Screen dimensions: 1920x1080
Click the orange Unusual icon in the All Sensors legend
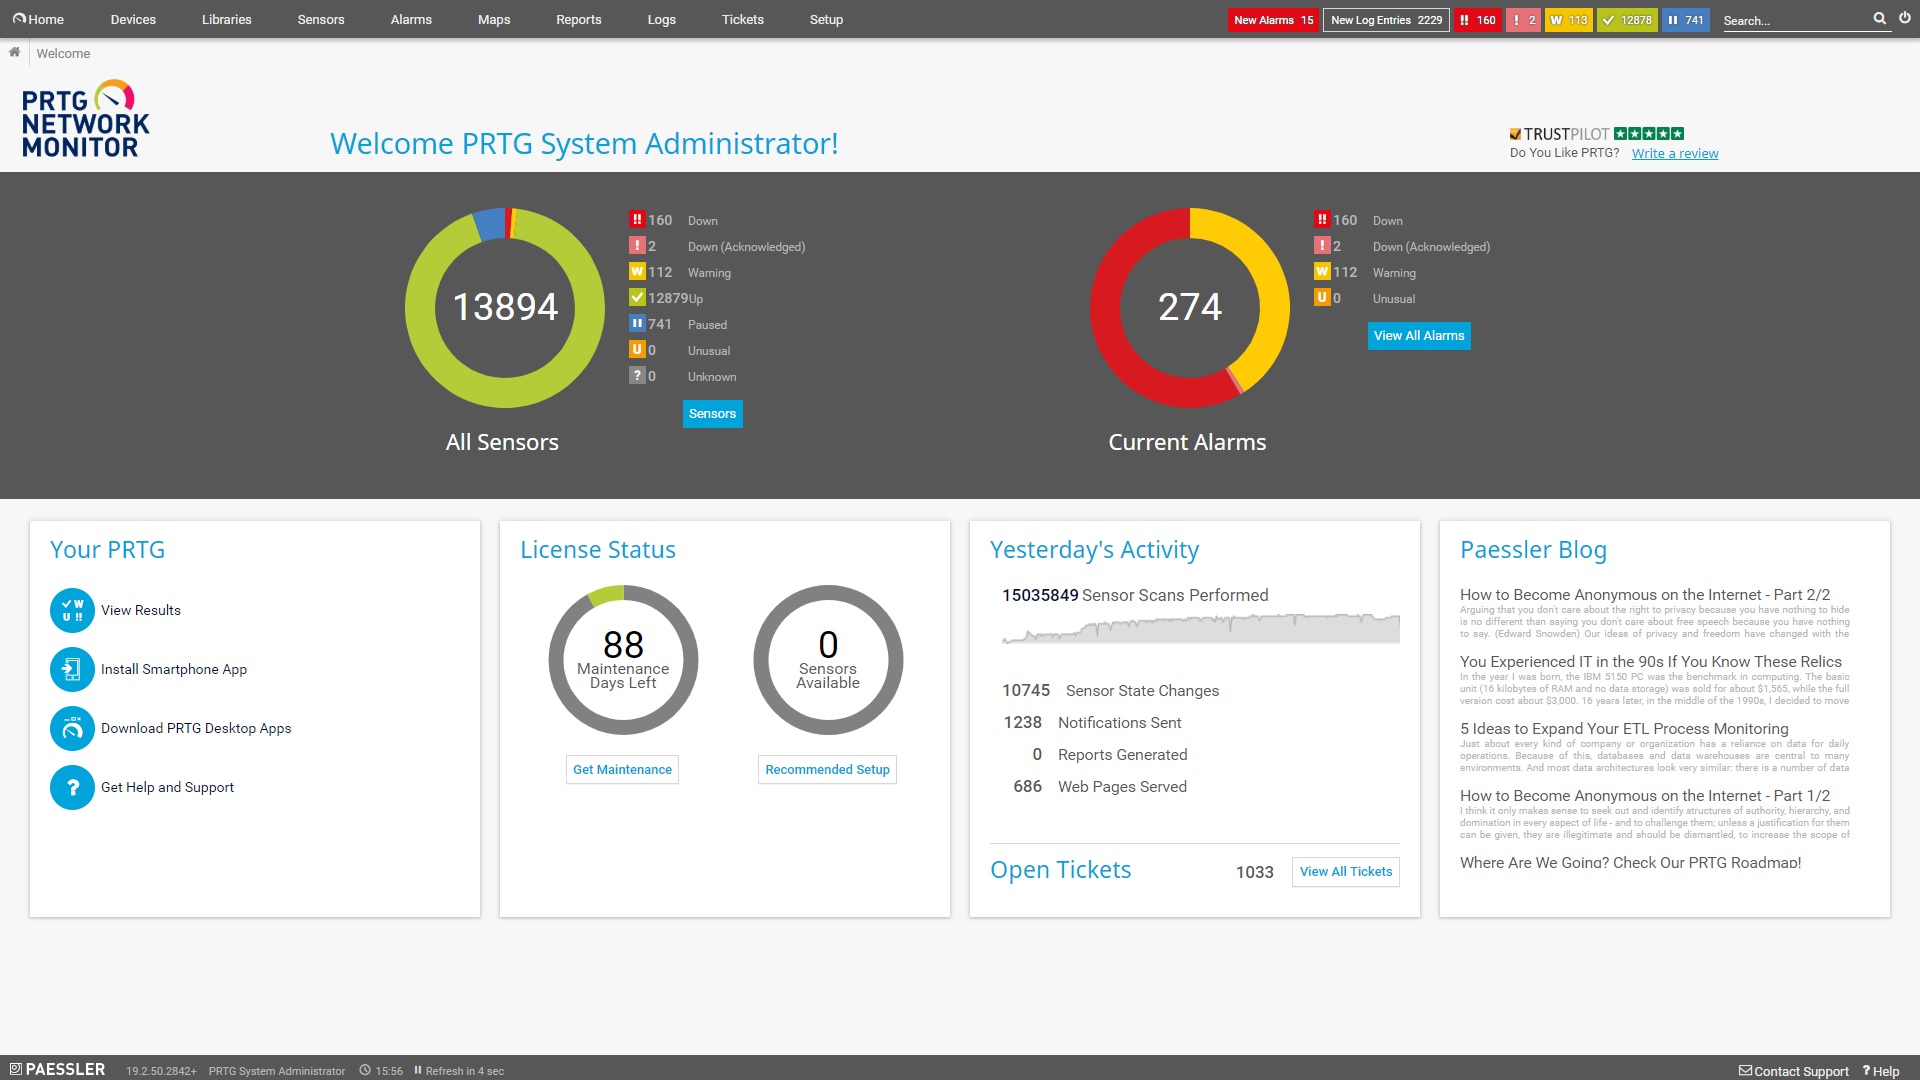pyautogui.click(x=637, y=350)
